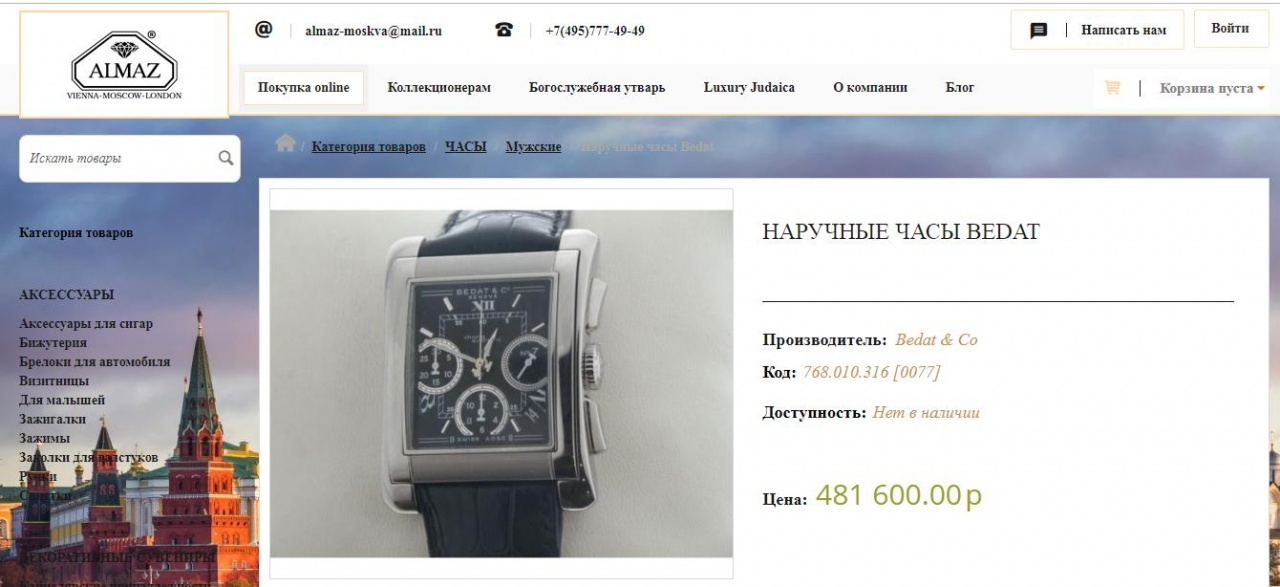1280x587 pixels.
Task: Expand the Корзина пуста cart dropdown
Action: (x=1212, y=88)
